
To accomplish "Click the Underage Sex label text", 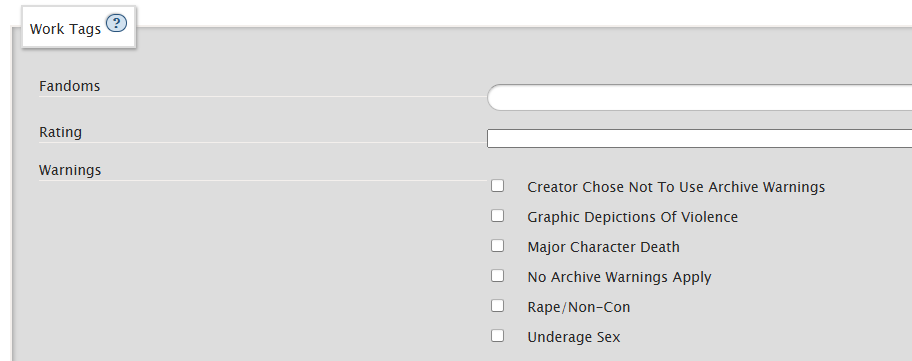I will pyautogui.click(x=573, y=337).
